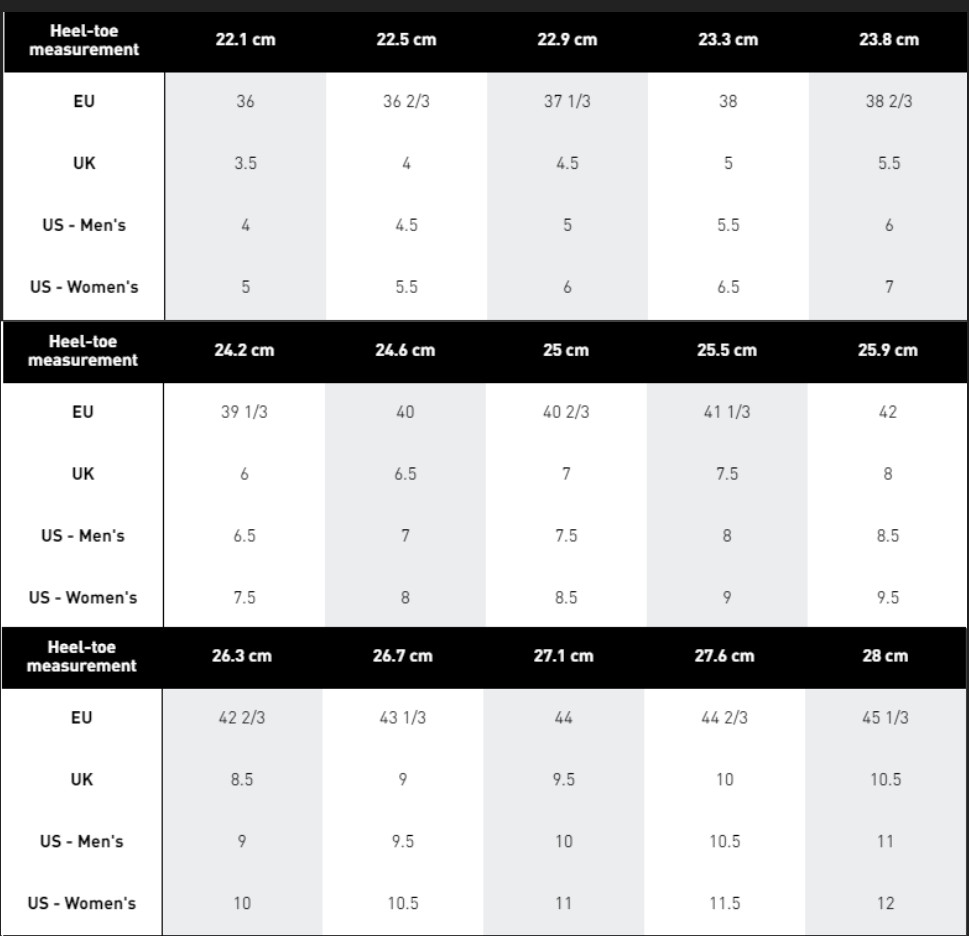Click the EU size 36 2/3 cell
This screenshot has height=936, width=969.
tap(406, 102)
